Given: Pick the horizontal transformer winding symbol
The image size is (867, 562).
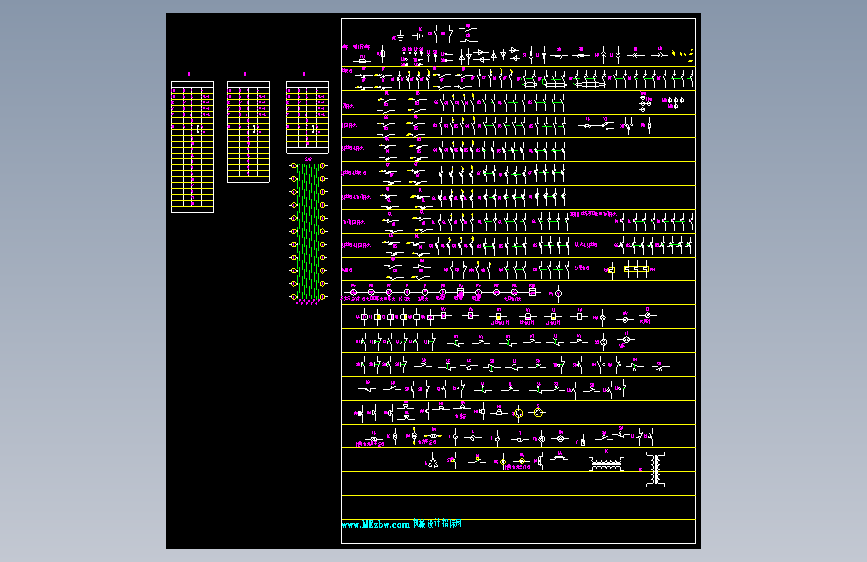Looking at the screenshot, I should pos(607,464).
